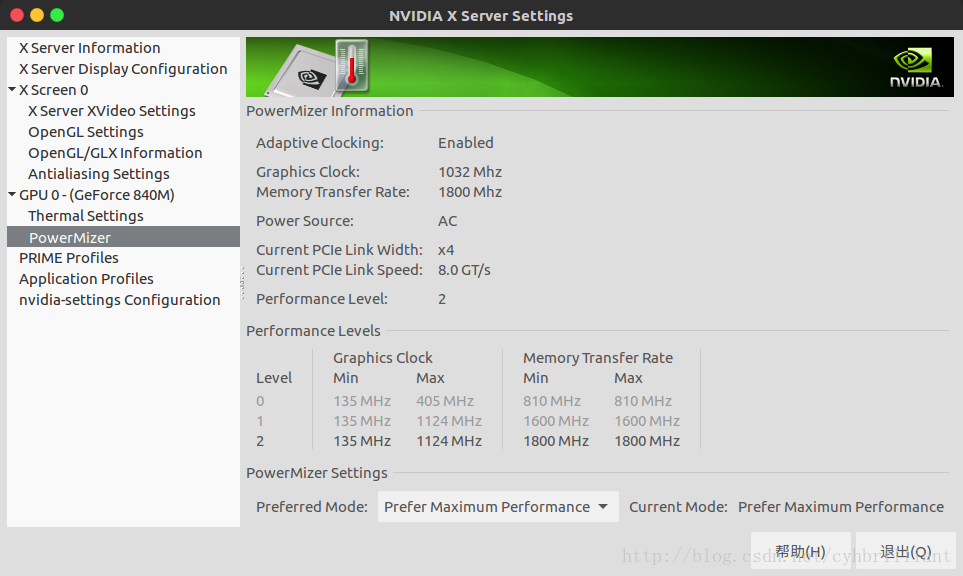Click the Graphics Clock column header
Screen dimensions: 963x576
pyautogui.click(x=383, y=358)
